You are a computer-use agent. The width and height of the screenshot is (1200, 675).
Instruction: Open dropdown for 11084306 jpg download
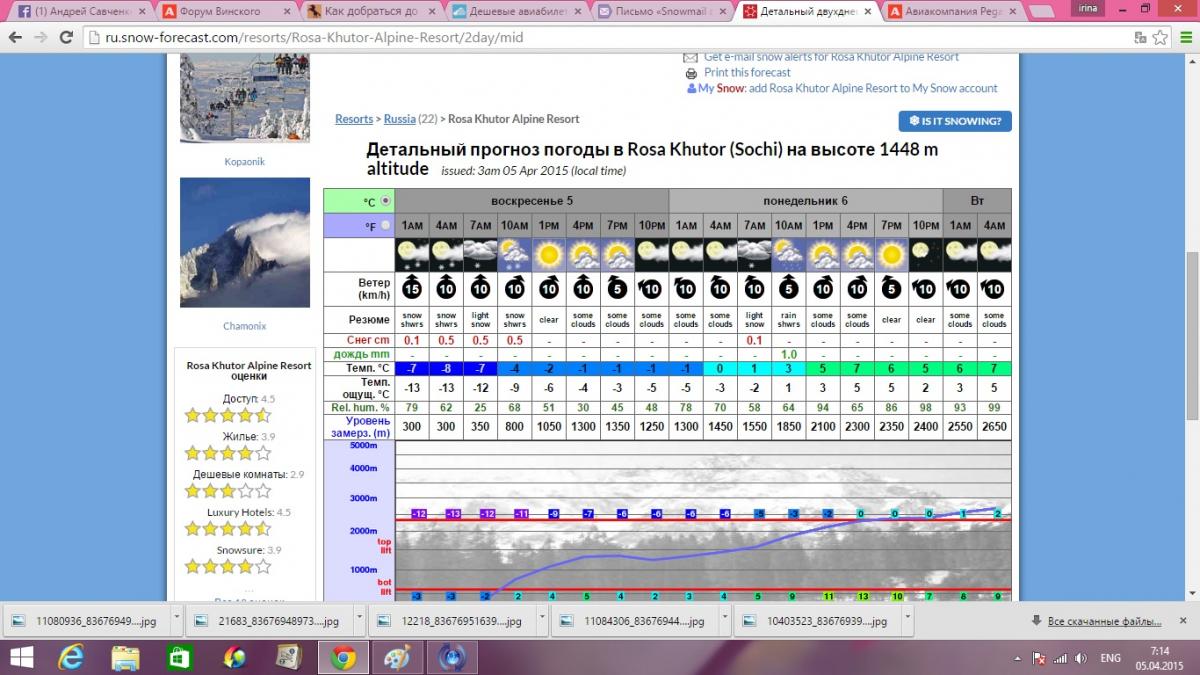coord(724,620)
